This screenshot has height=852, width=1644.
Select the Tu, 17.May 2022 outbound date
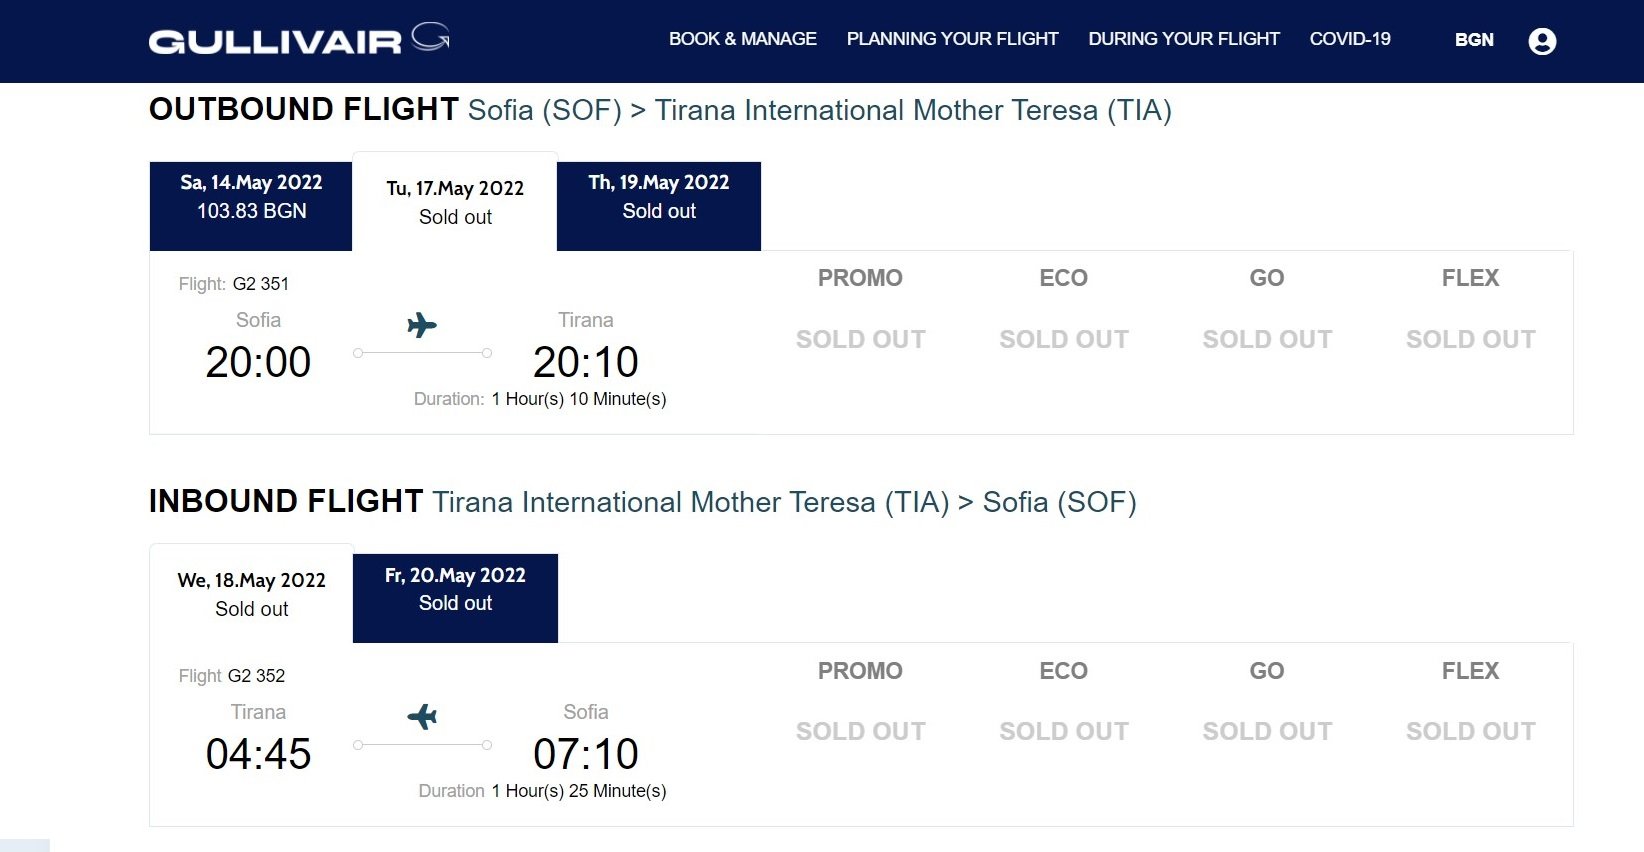tap(455, 202)
